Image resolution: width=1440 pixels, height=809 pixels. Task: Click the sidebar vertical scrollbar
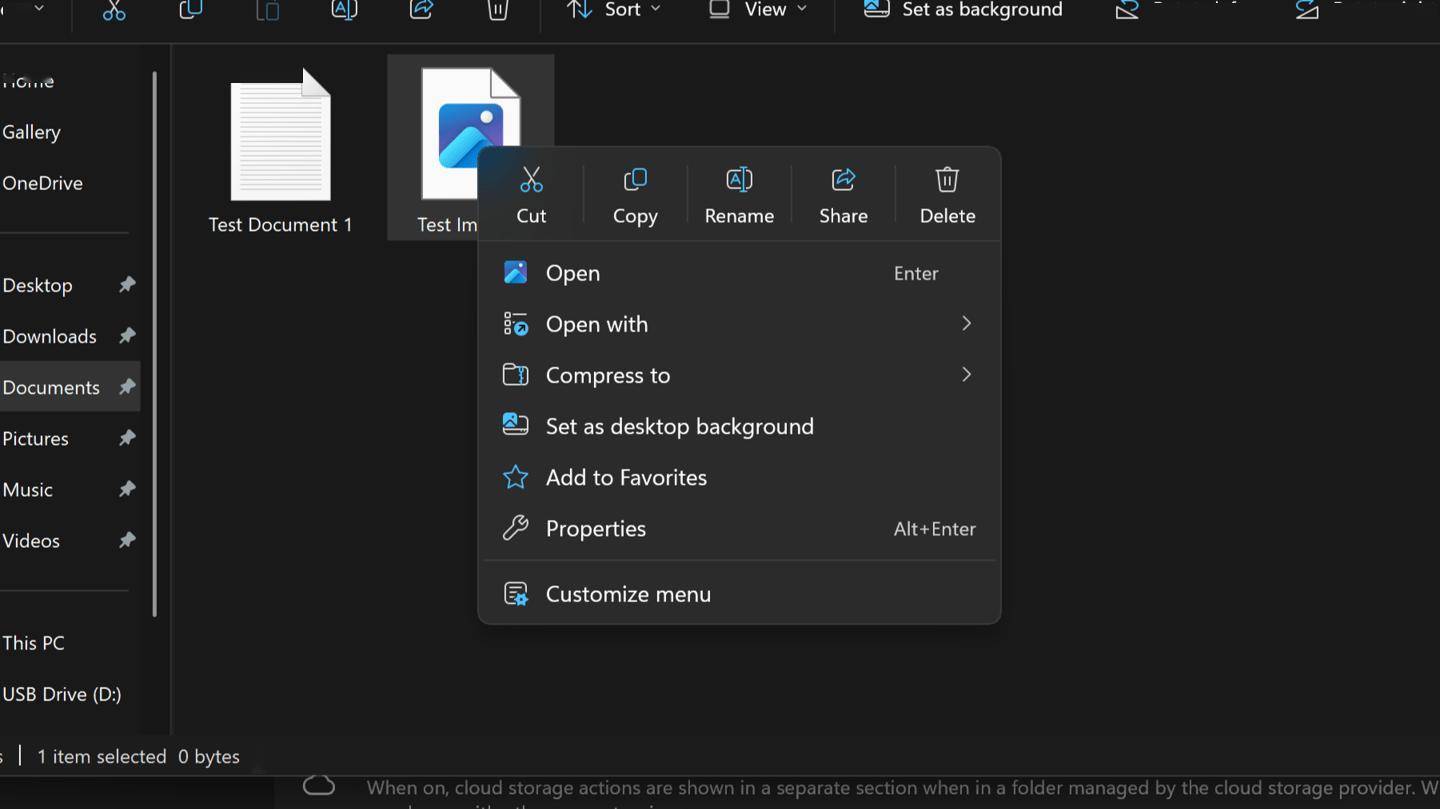154,344
